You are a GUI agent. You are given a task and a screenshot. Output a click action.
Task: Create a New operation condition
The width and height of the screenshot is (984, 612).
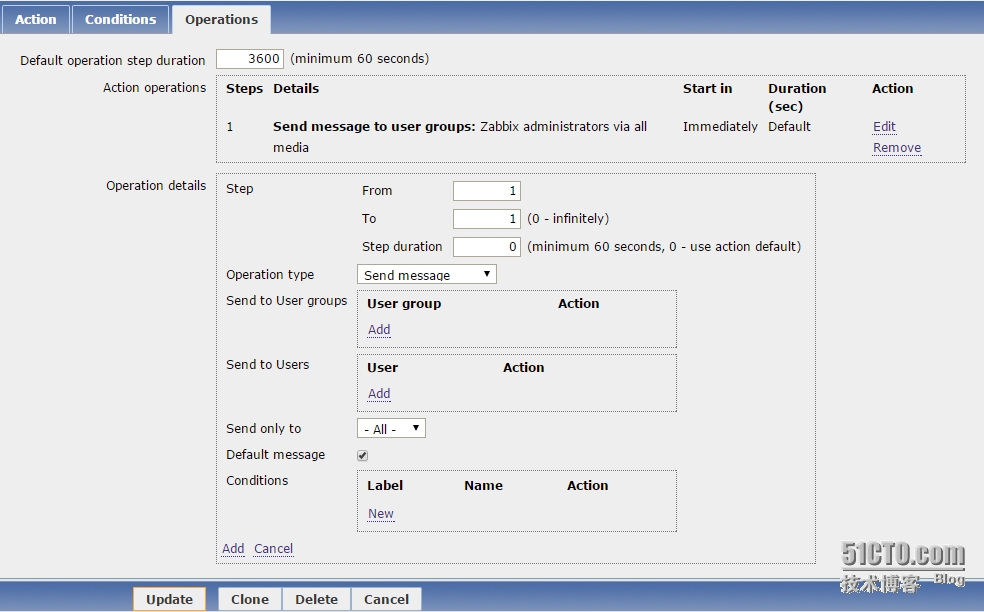tap(381, 513)
